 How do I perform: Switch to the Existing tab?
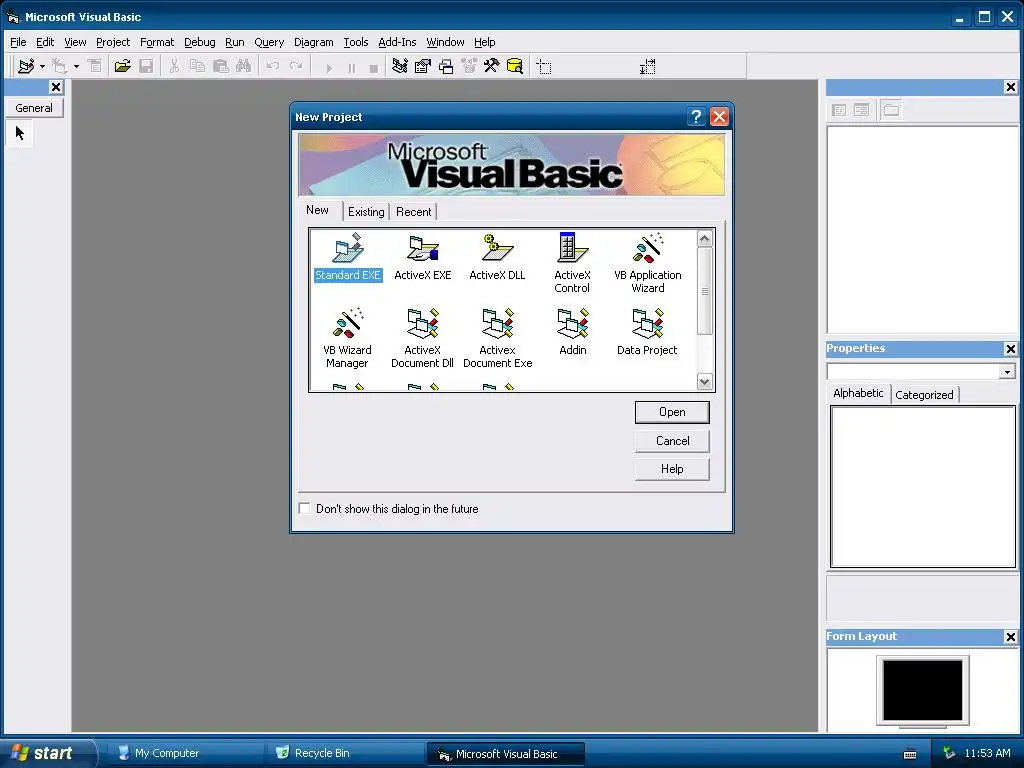366,212
